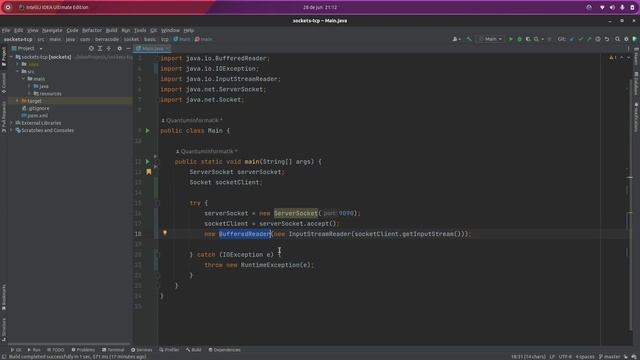640x360 pixels.
Task: Toggle the Commit tool window side tab
Action: 4,83
